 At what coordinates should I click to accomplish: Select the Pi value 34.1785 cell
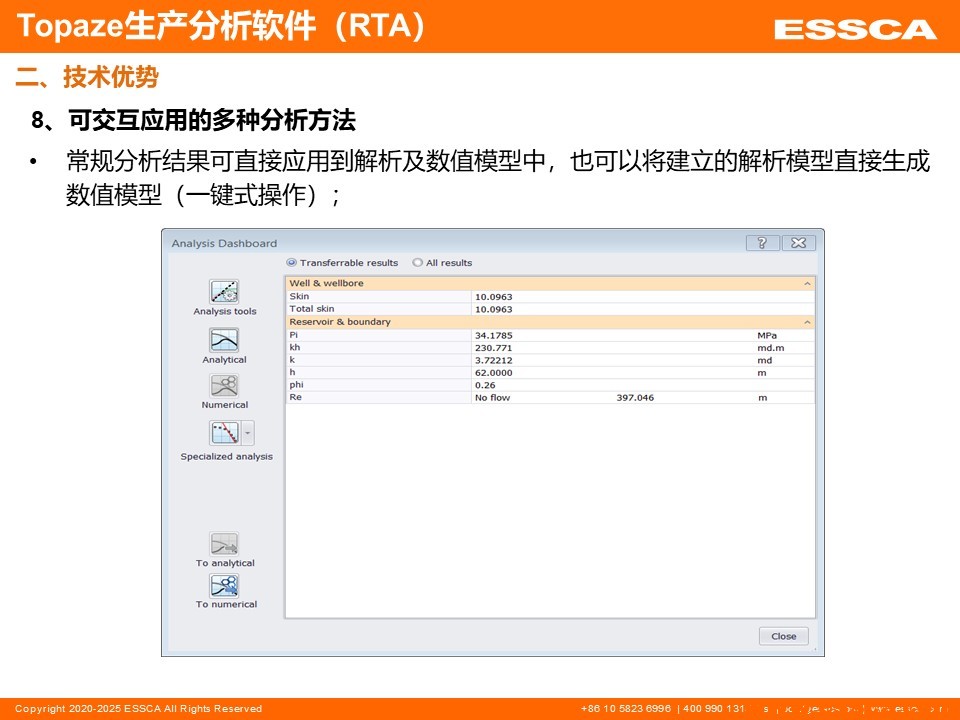coord(494,335)
